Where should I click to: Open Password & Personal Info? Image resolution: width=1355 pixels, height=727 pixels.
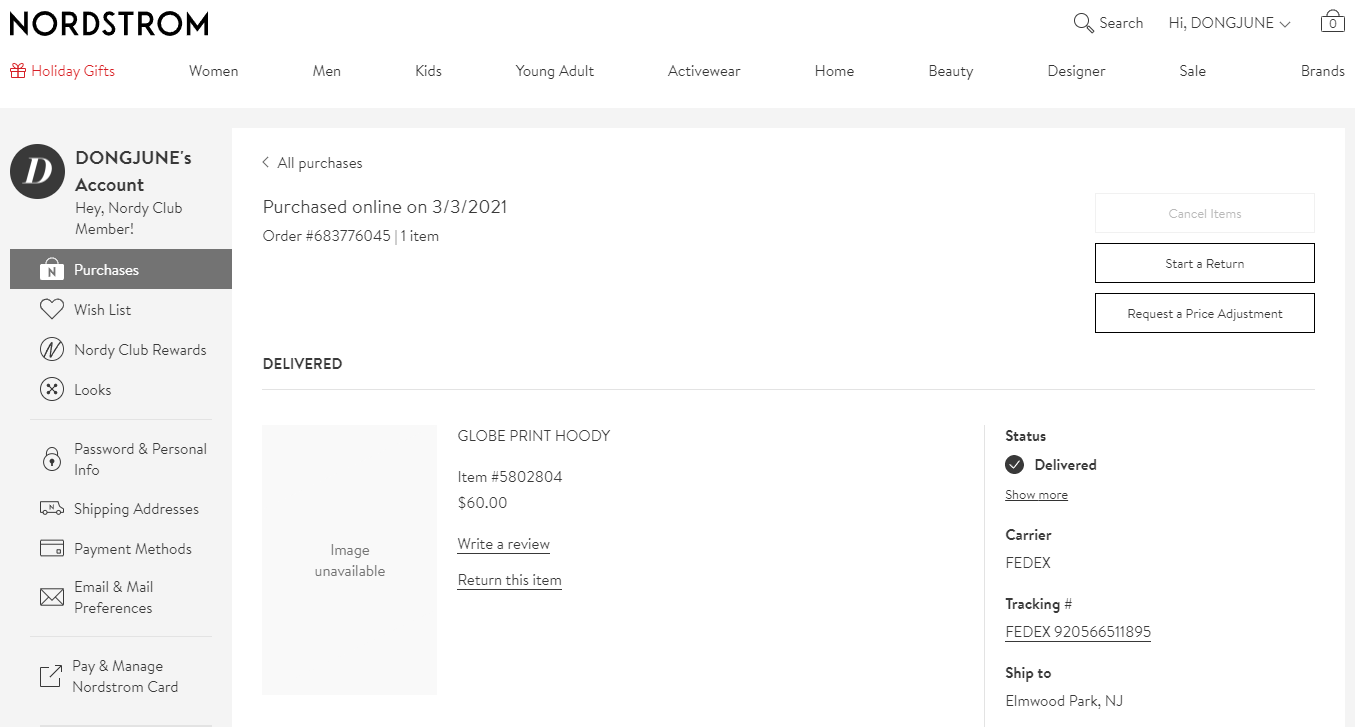(140, 459)
